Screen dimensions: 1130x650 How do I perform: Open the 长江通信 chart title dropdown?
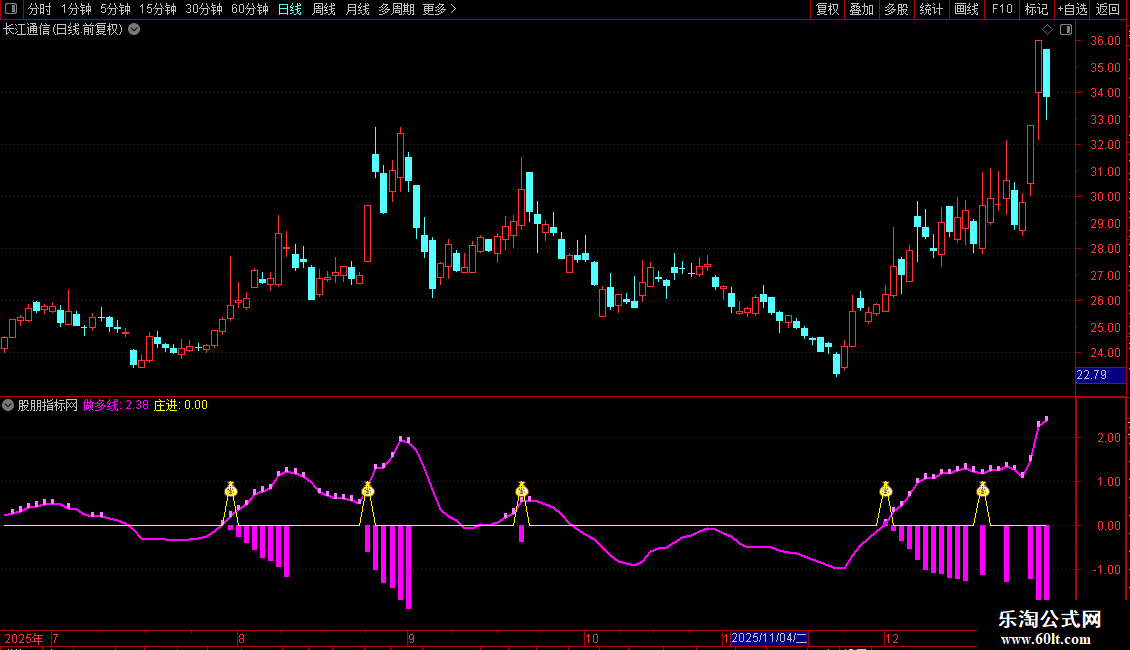pos(134,29)
